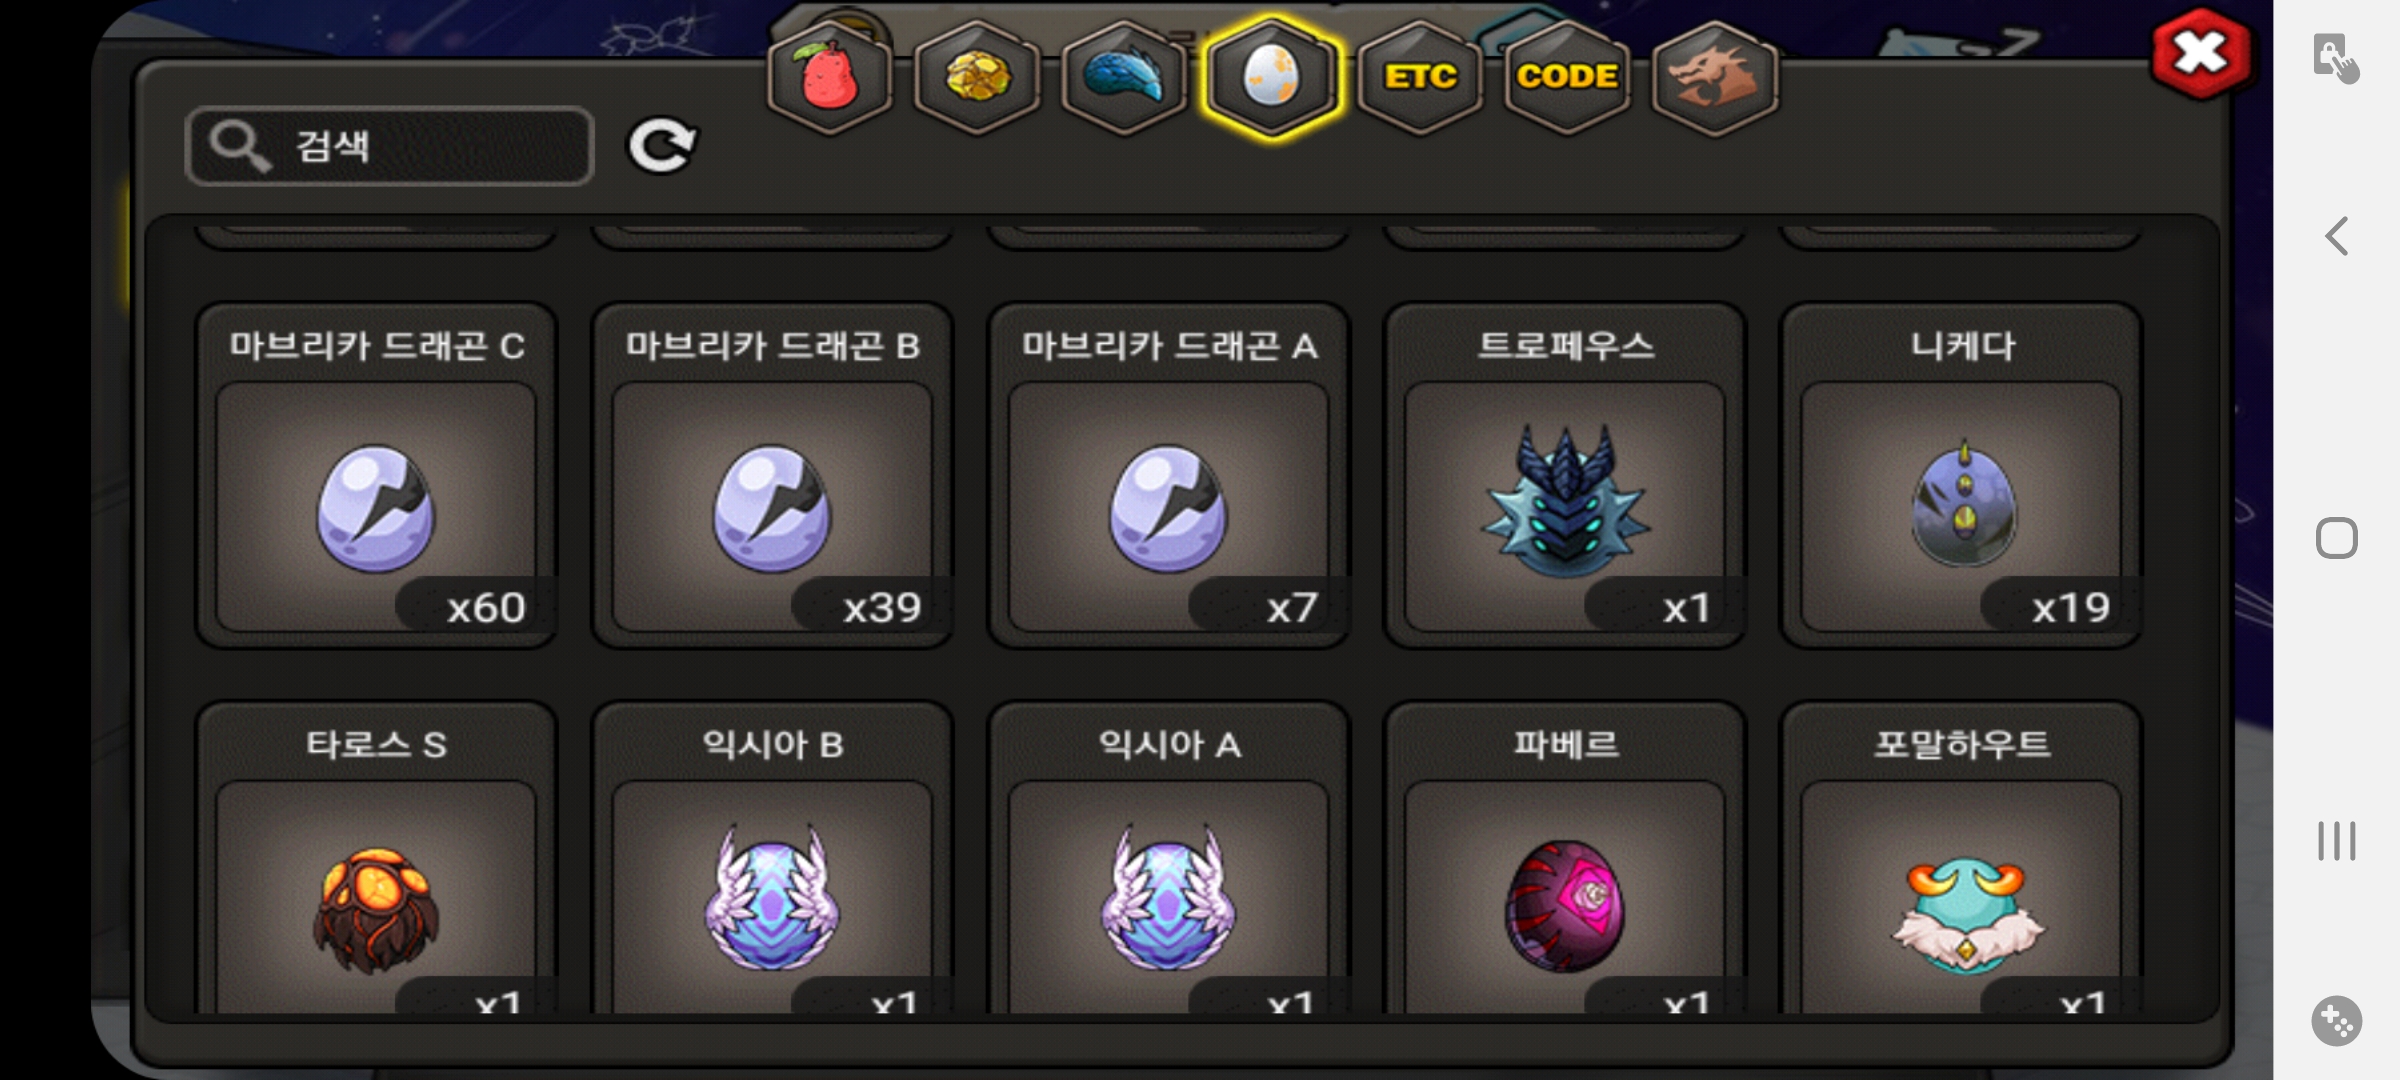Pick the 파베르 dark rose egg
This screenshot has height=1080, width=2400.
coord(1565,860)
